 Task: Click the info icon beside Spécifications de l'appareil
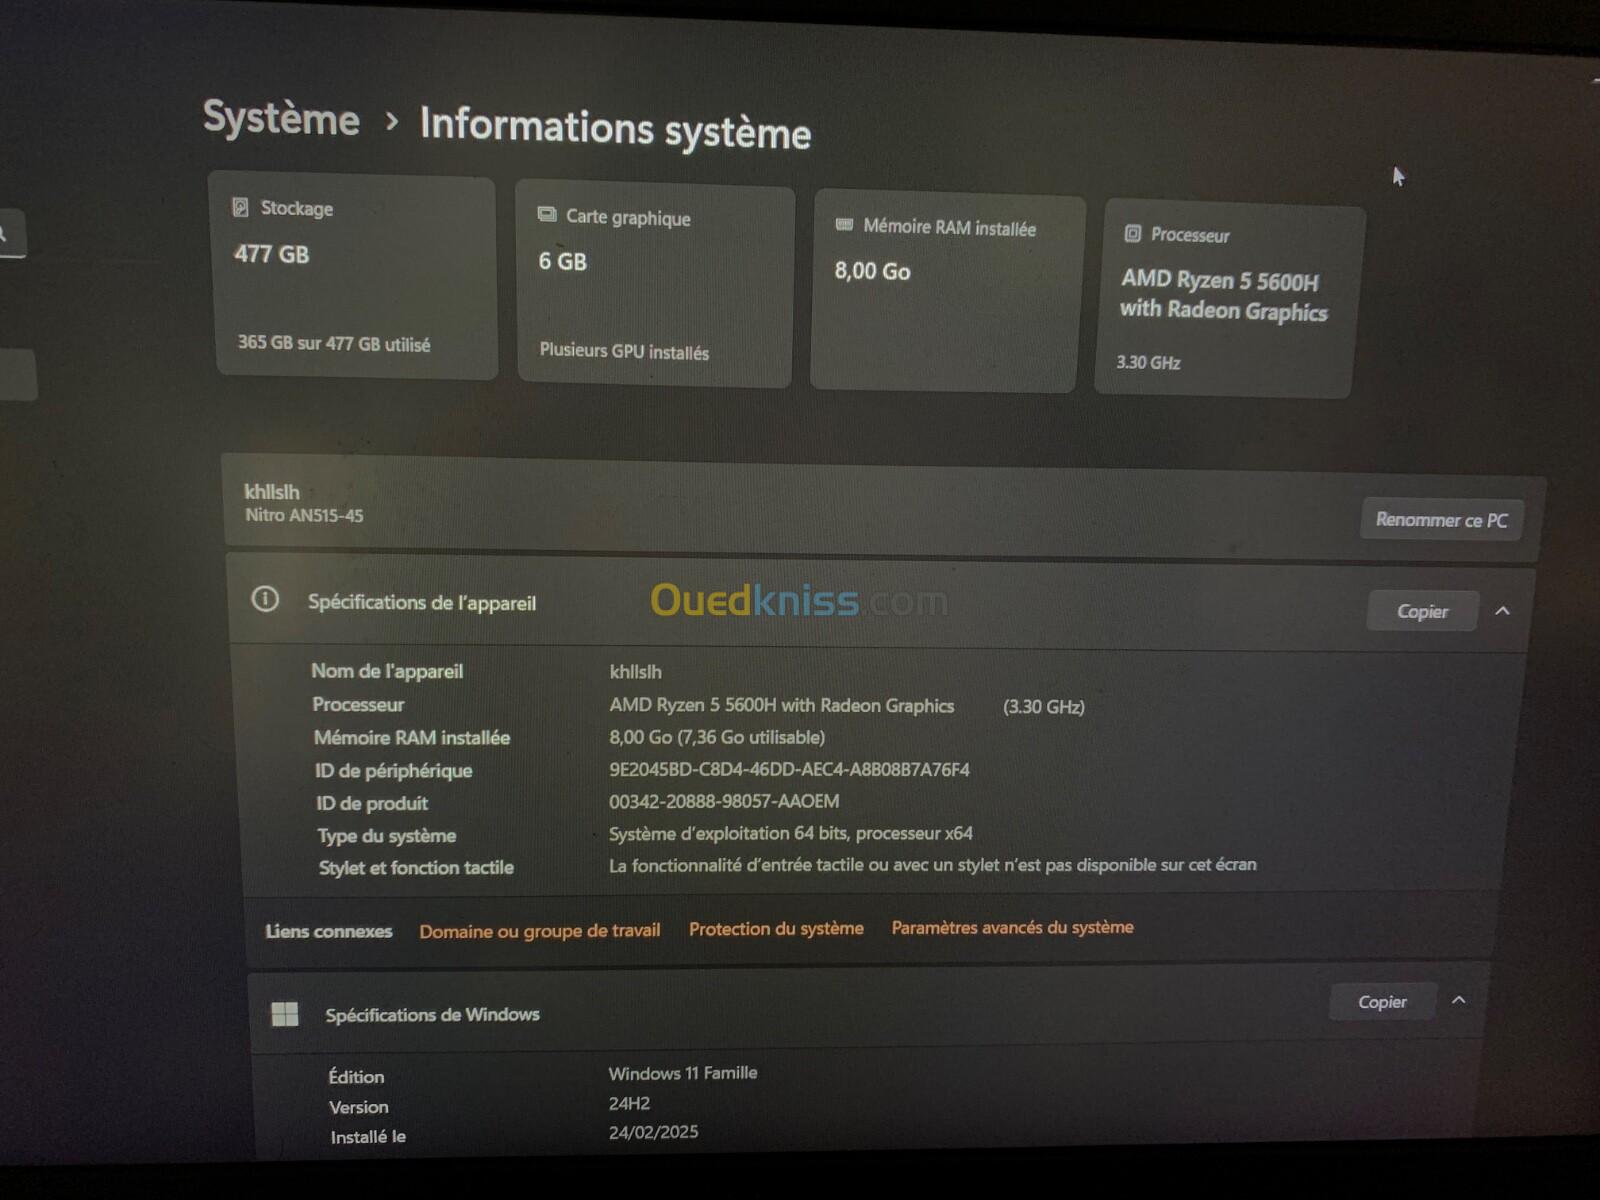point(265,599)
